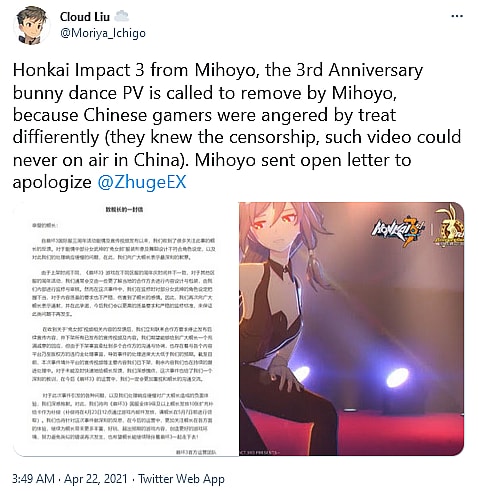
Task: Click the PRESENTS caption below PV image
Action: (259, 453)
